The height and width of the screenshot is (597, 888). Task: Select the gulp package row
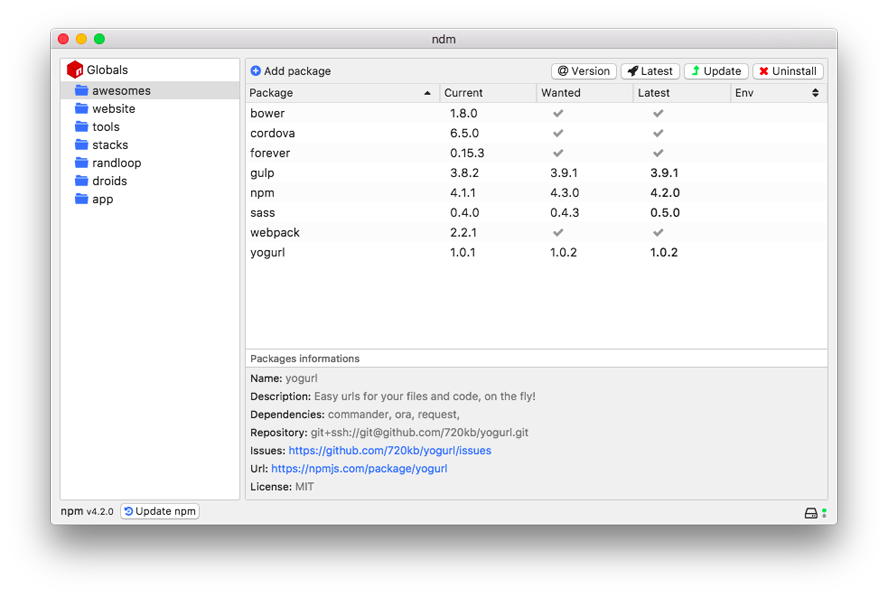pyautogui.click(x=536, y=173)
